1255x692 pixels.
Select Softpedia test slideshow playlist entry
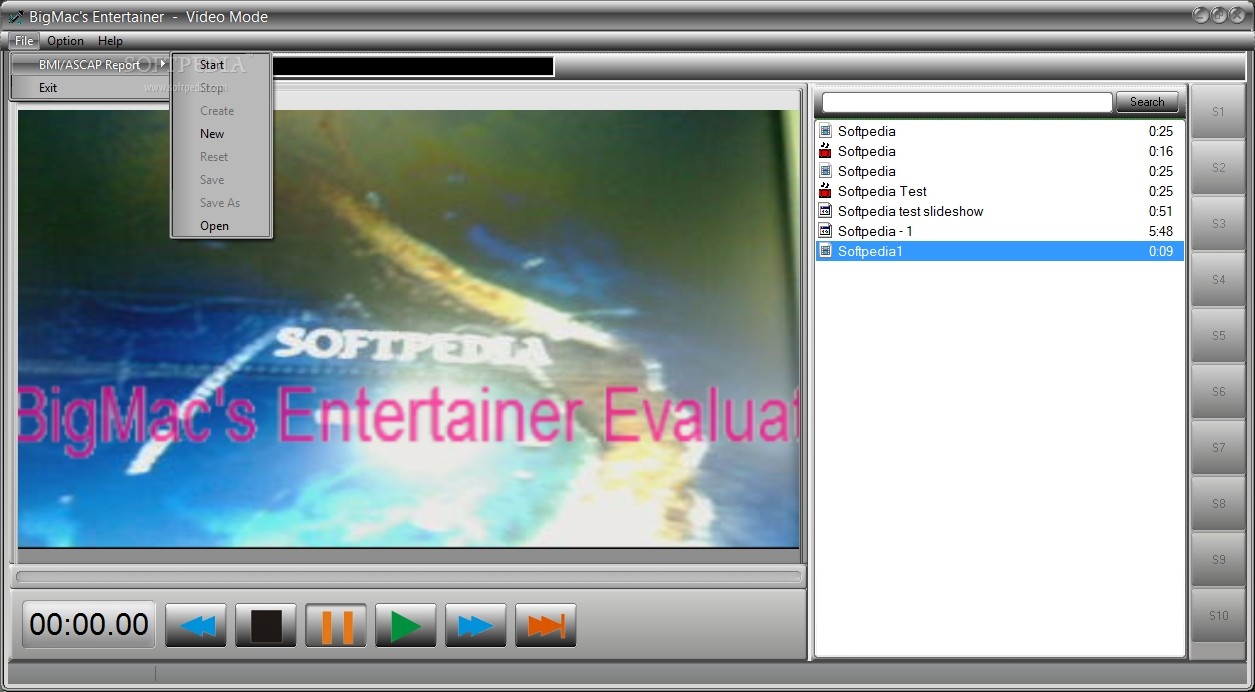pyautogui.click(x=1000, y=211)
